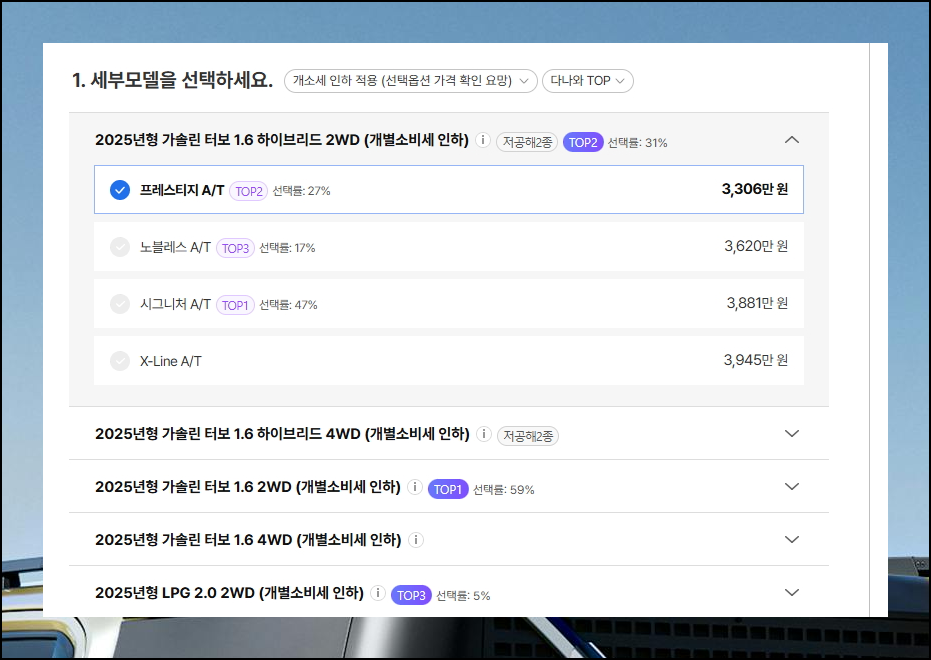Click the 시그니처 A/T trim name
Screen dimensions: 931x660
click(176, 304)
